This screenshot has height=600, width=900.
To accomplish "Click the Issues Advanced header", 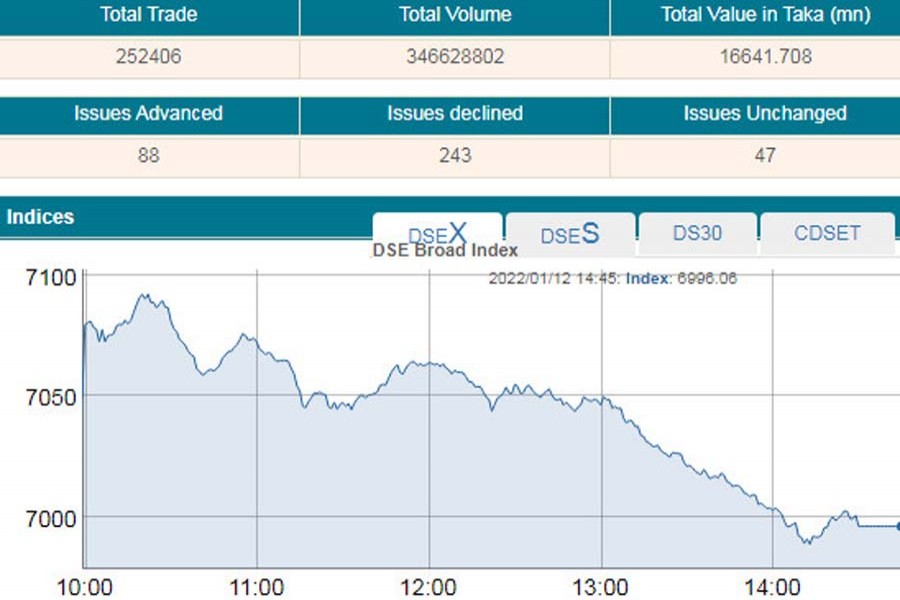I will (x=149, y=114).
